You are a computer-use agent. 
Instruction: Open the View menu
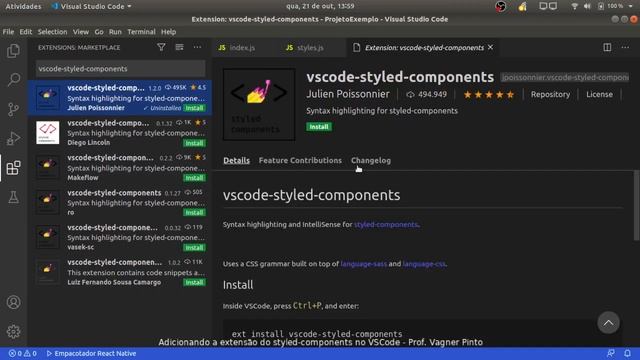tap(81, 32)
